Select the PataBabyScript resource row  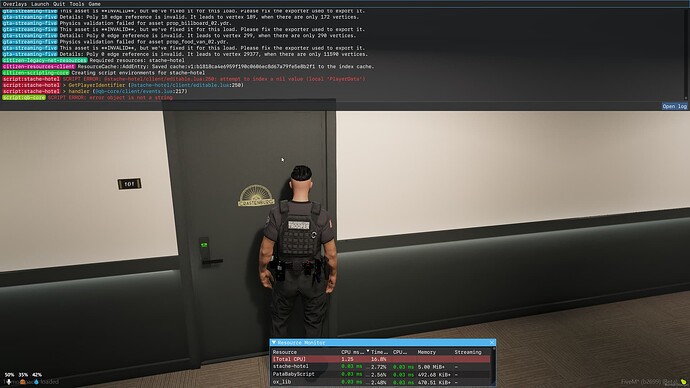tap(381, 374)
